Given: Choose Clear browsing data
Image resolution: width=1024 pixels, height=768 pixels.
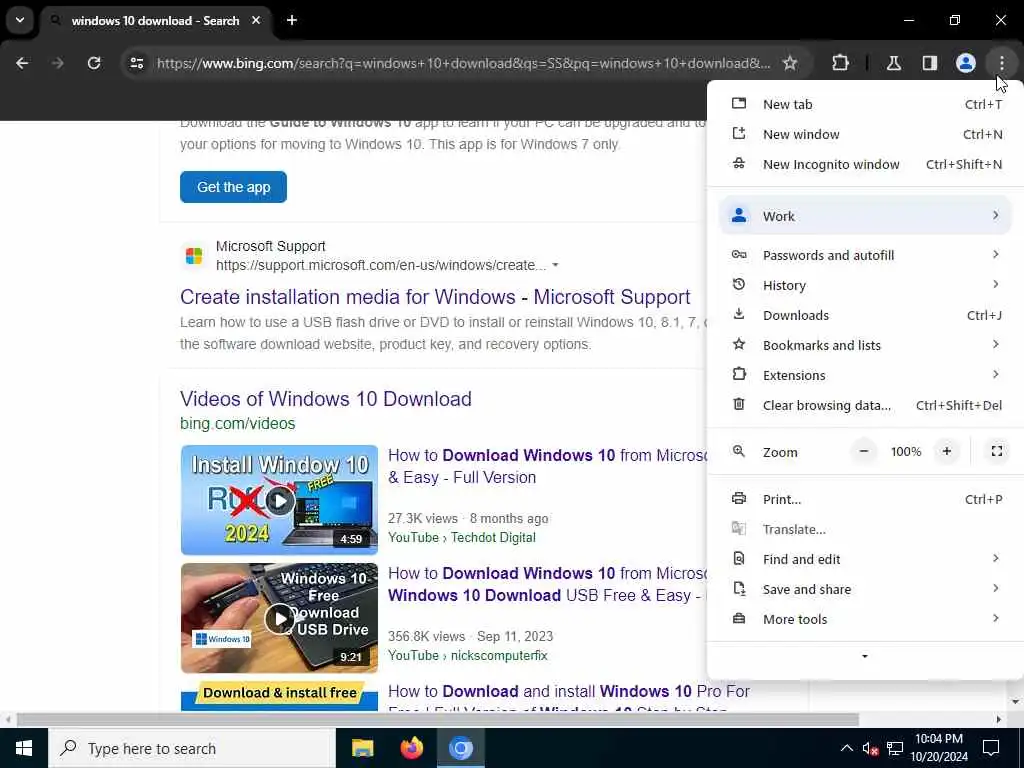Looking at the screenshot, I should tap(865, 406).
